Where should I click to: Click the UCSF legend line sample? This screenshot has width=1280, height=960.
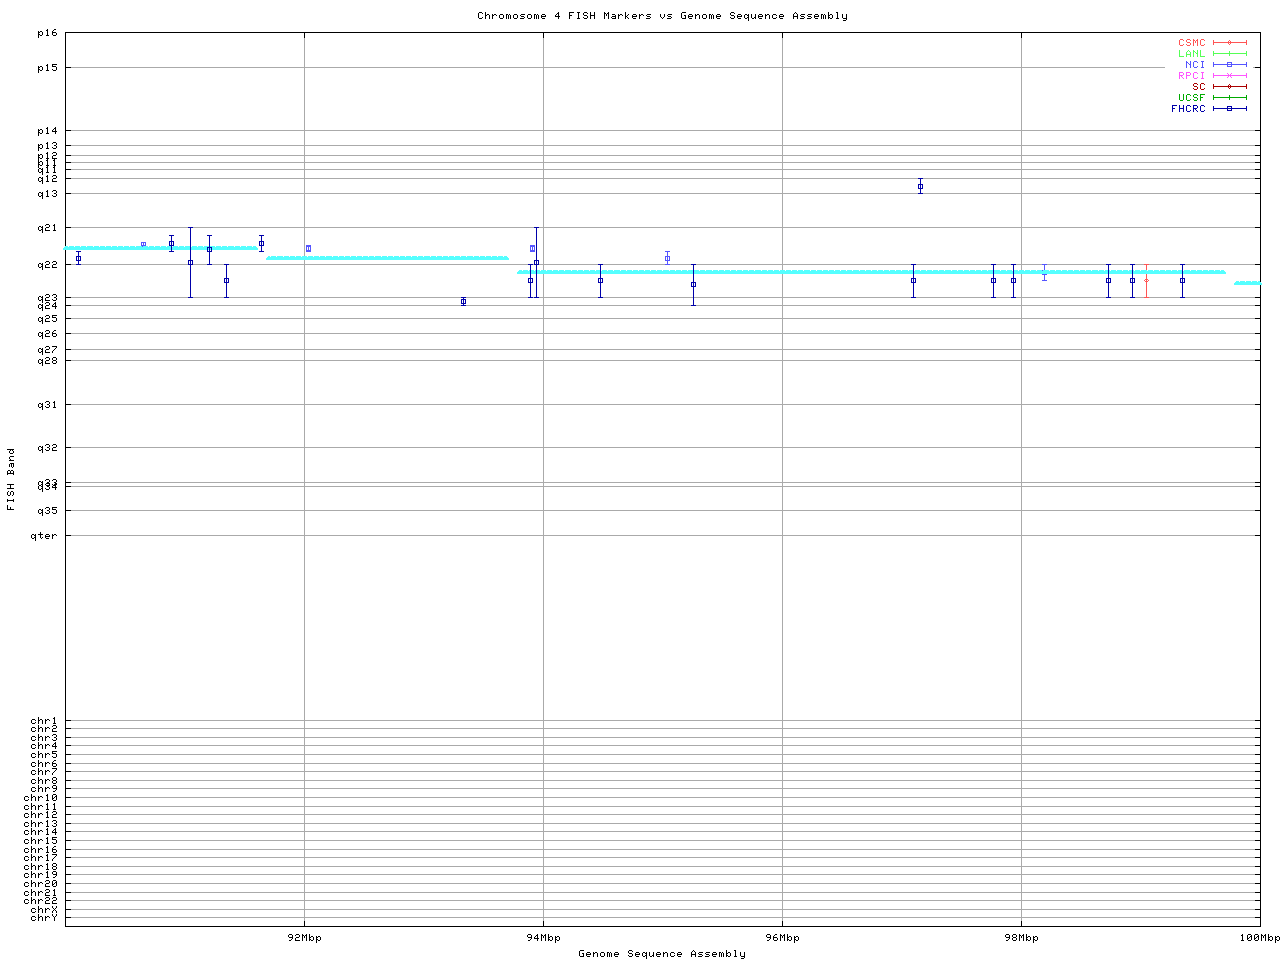(1229, 98)
